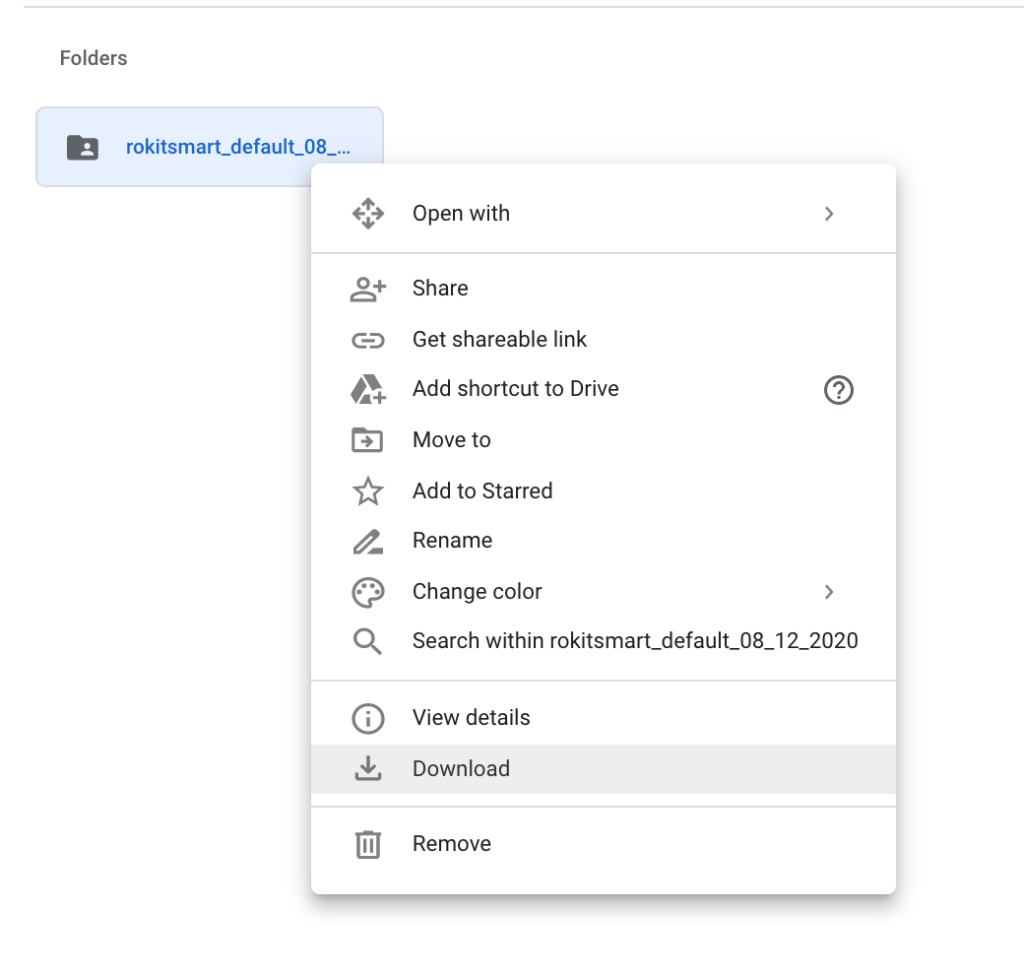The height and width of the screenshot is (979, 1024).
Task: Click the Remove trash can icon
Action: point(368,844)
